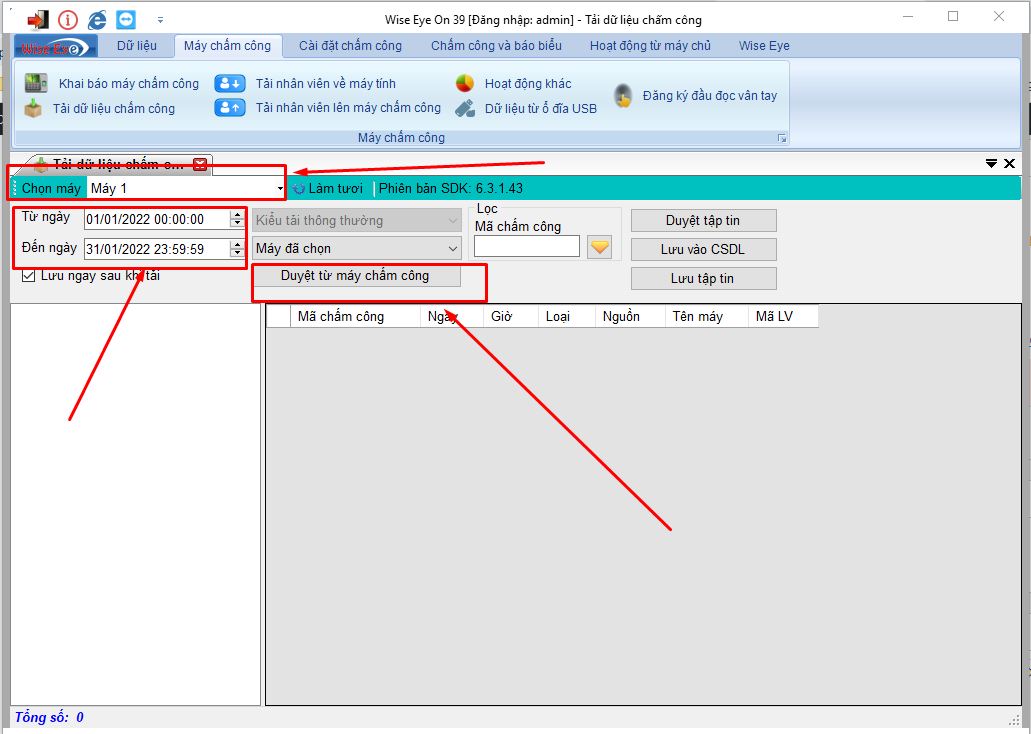Click the Lưu tập tin button
Image resolution: width=1031 pixels, height=734 pixels.
click(x=704, y=279)
